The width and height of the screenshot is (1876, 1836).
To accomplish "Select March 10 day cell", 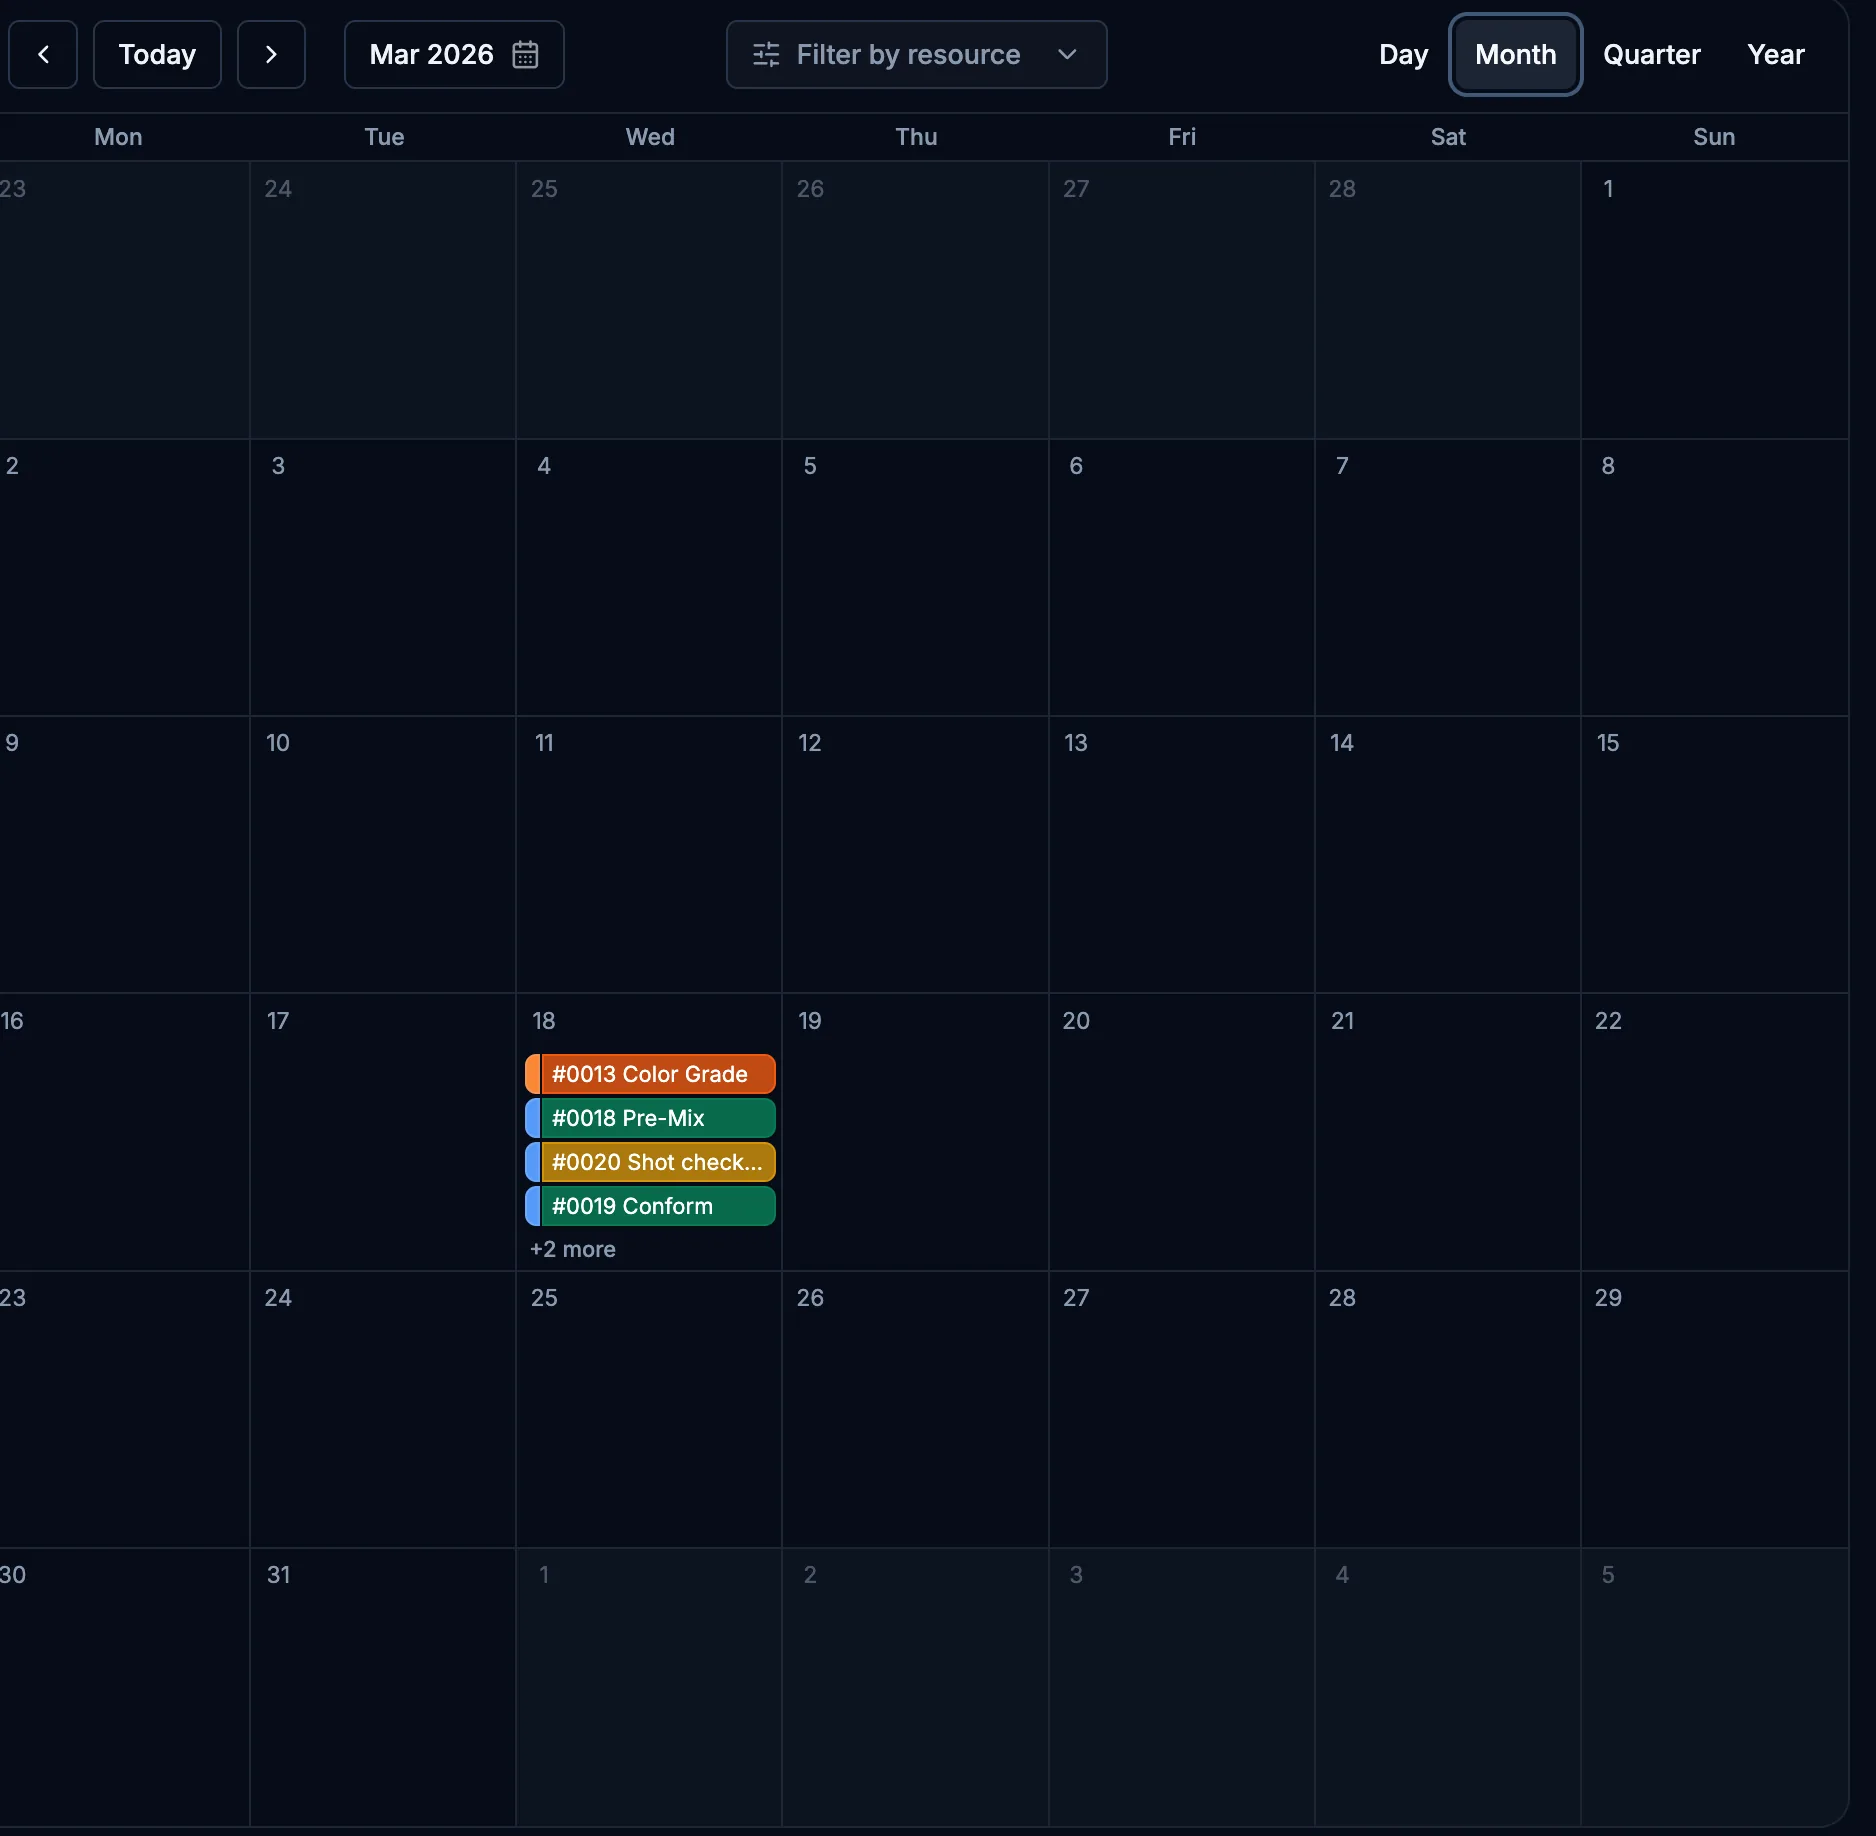I will [x=383, y=854].
